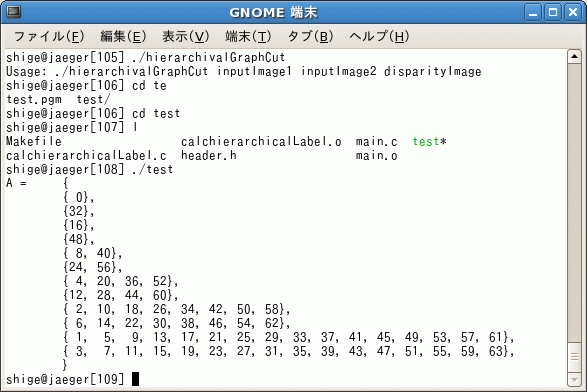Viewport: 587px width, 392px height.
Task: Click the vertical scrollbar track area
Action: coord(574,202)
